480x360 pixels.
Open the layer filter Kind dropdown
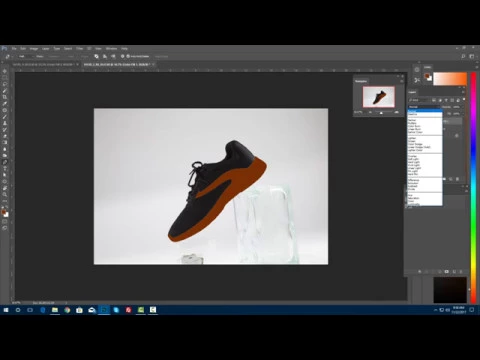[419, 100]
